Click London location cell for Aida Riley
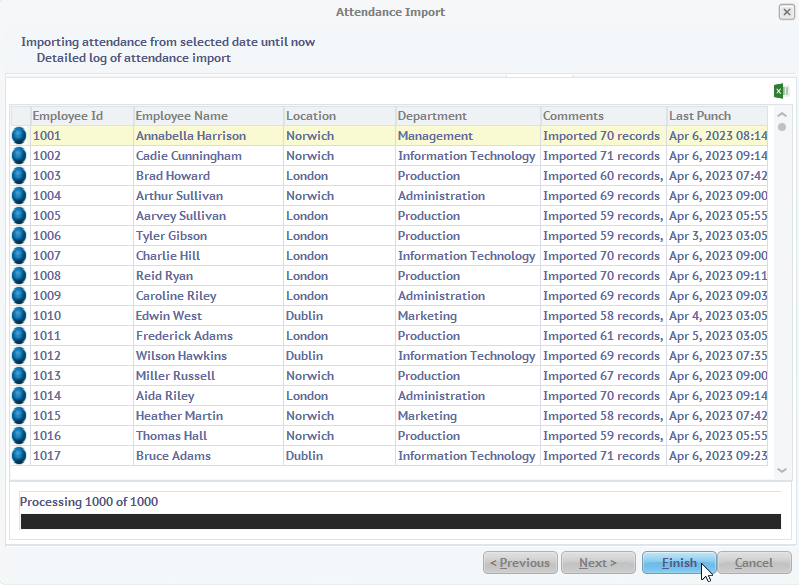This screenshot has width=799, height=587. pyautogui.click(x=339, y=396)
